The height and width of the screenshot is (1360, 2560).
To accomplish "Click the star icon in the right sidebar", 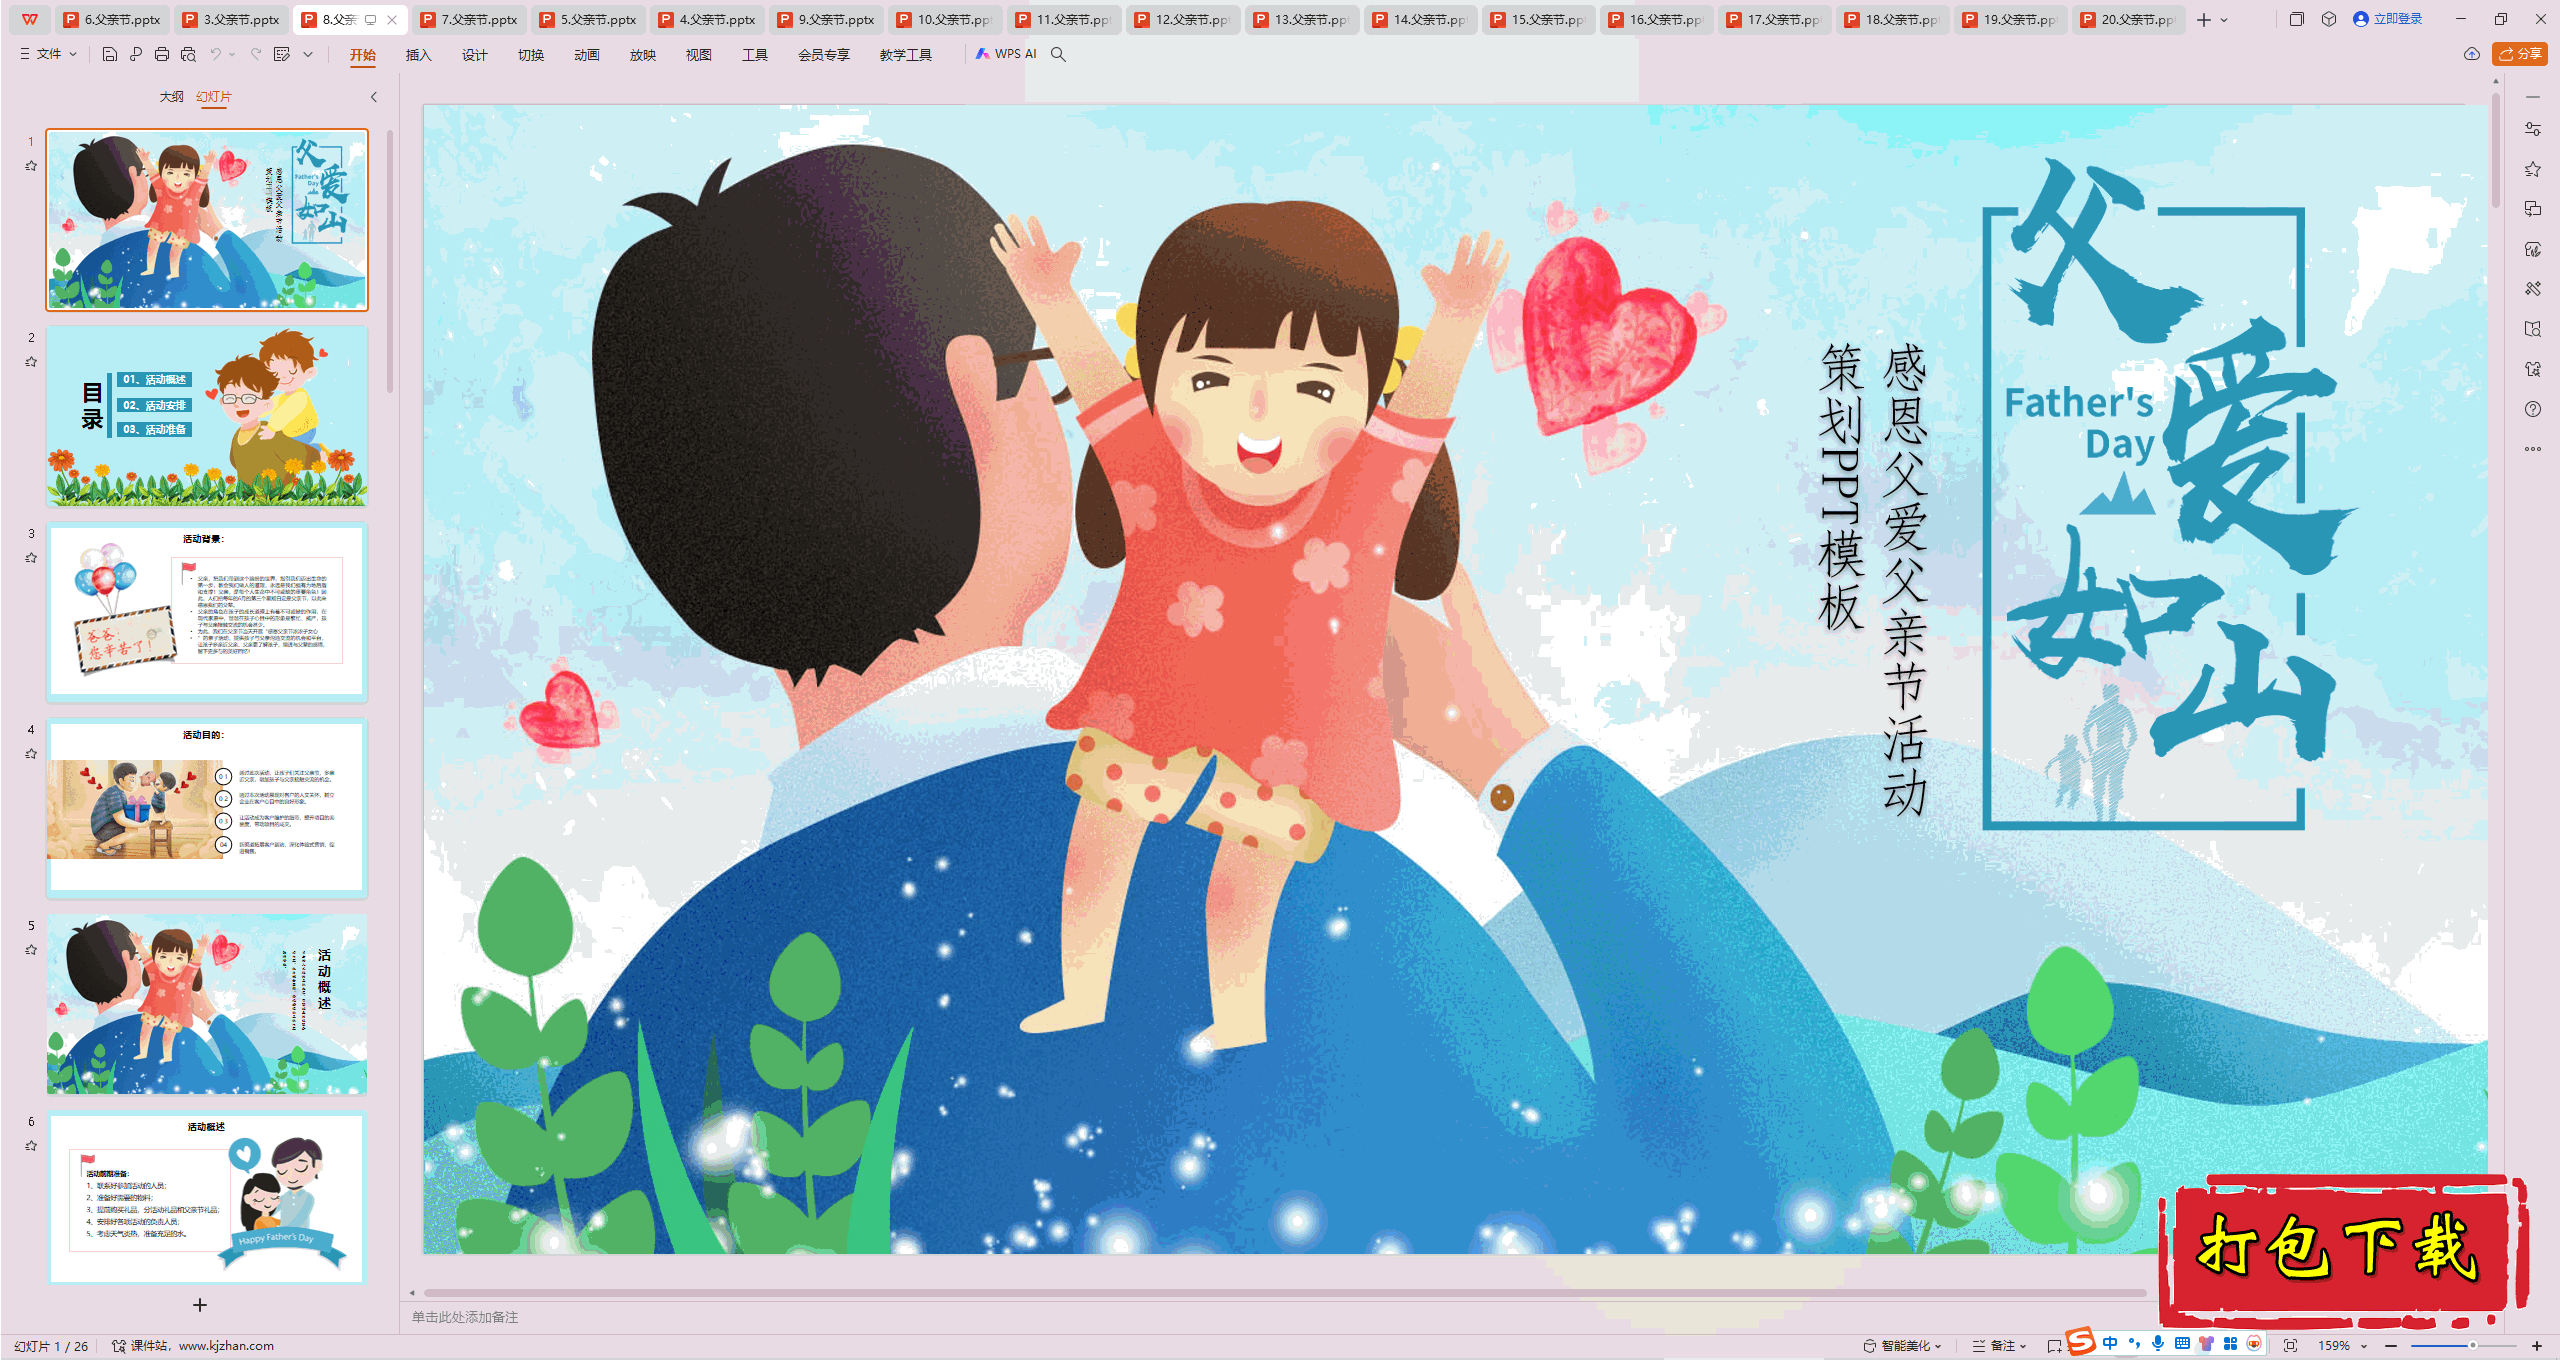I will [2533, 169].
